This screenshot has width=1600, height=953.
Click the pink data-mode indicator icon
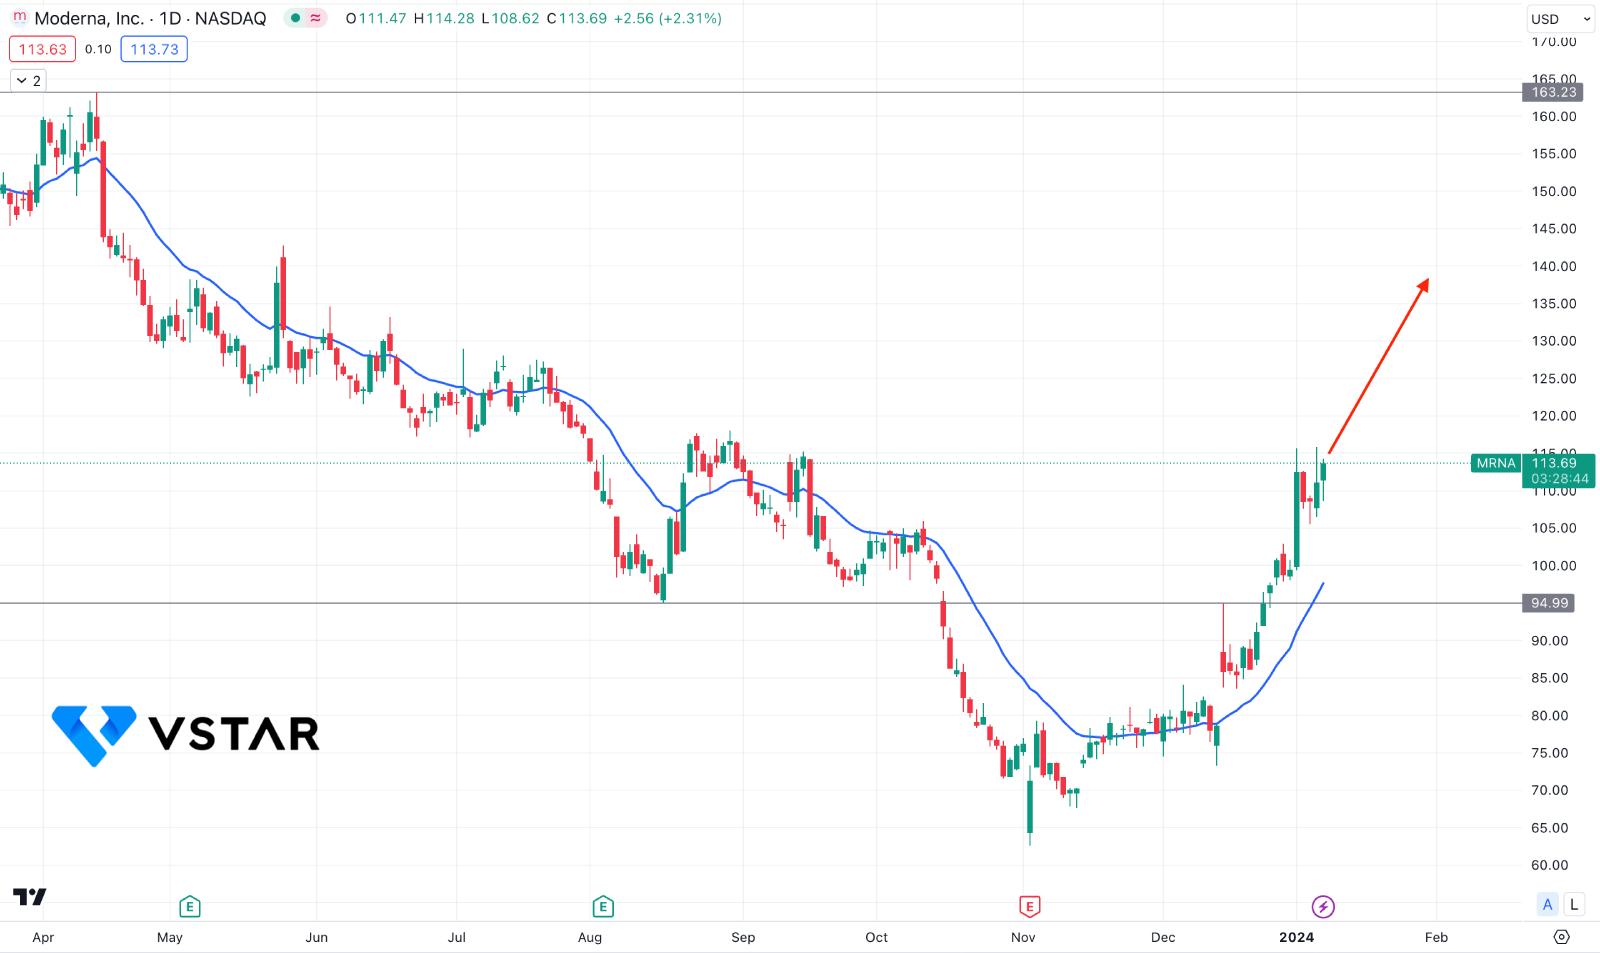tap(316, 18)
